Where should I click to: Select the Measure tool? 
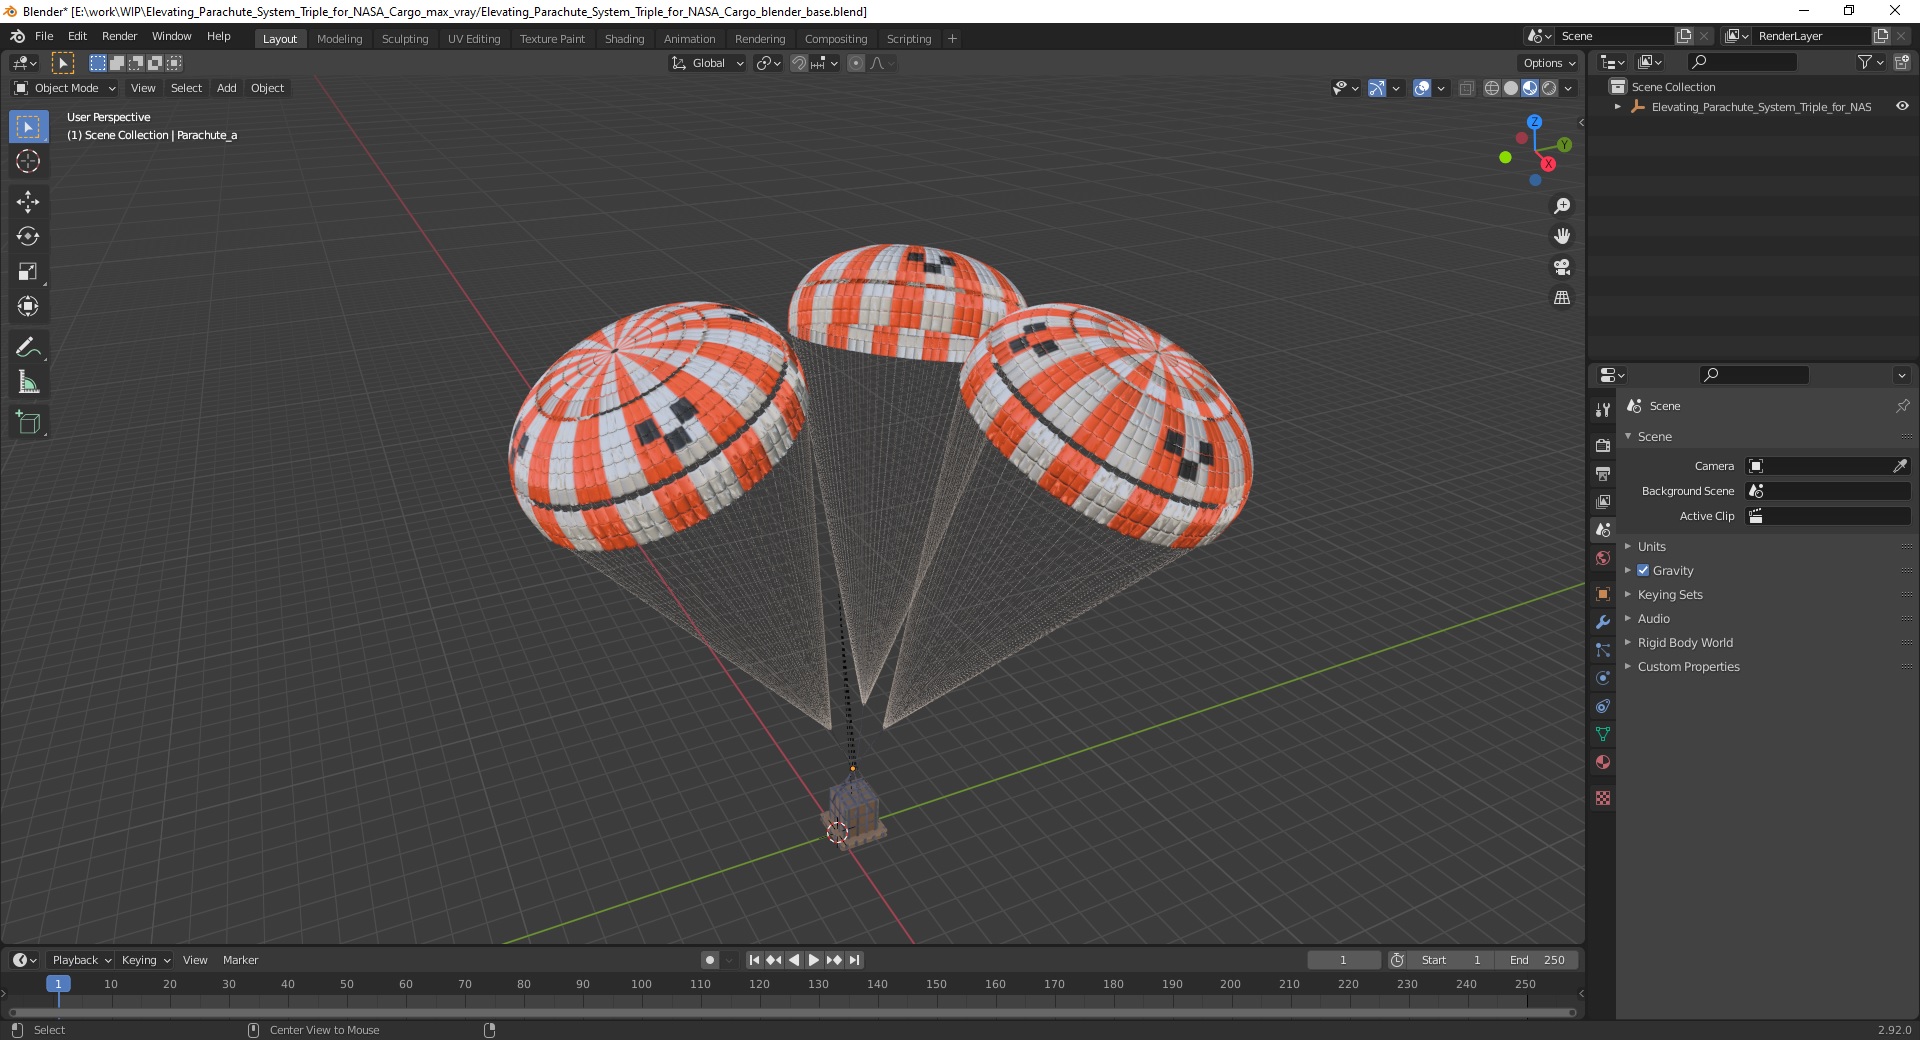(x=28, y=382)
